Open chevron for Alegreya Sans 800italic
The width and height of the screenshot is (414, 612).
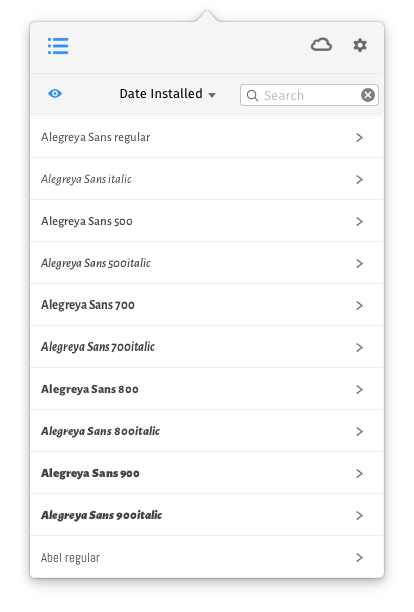pos(359,431)
